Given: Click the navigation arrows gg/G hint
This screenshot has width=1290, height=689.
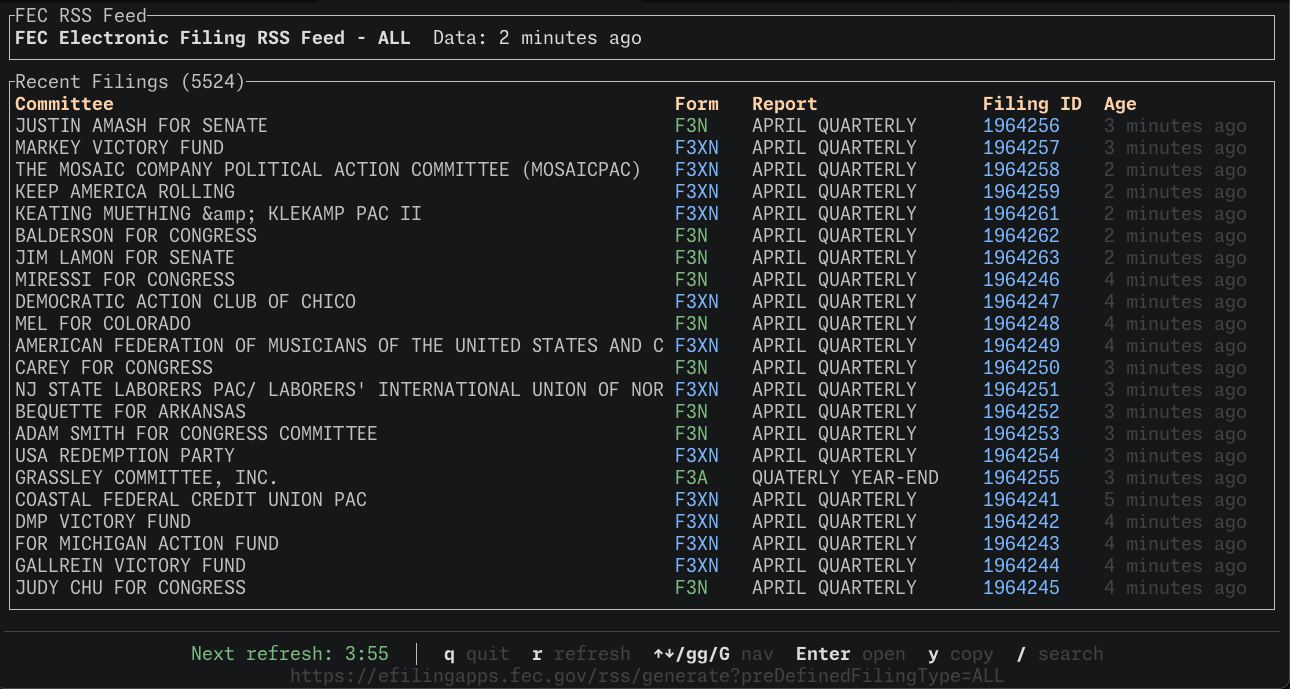Looking at the screenshot, I should 713,654.
